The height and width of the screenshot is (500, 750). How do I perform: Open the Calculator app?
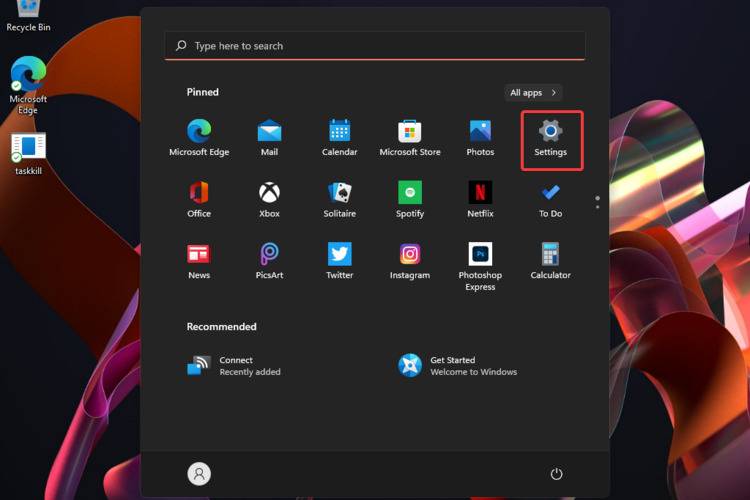tap(550, 259)
